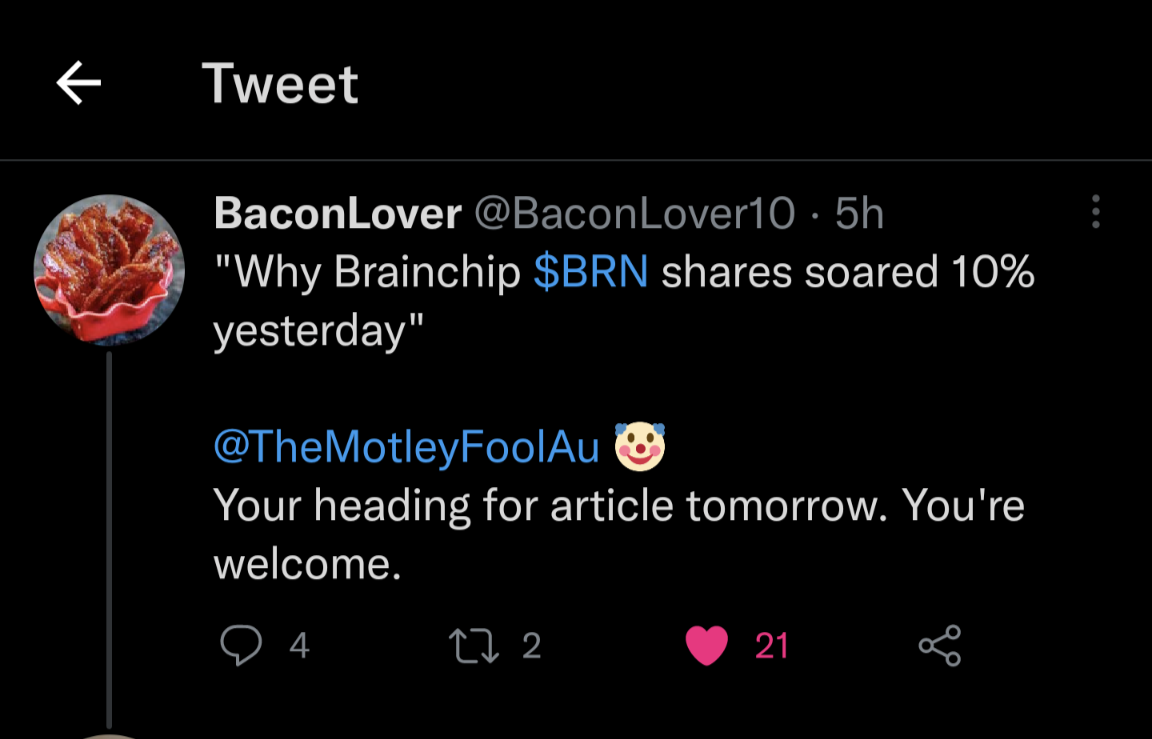
Task: Share the tweet with the share icon
Action: (x=940, y=645)
